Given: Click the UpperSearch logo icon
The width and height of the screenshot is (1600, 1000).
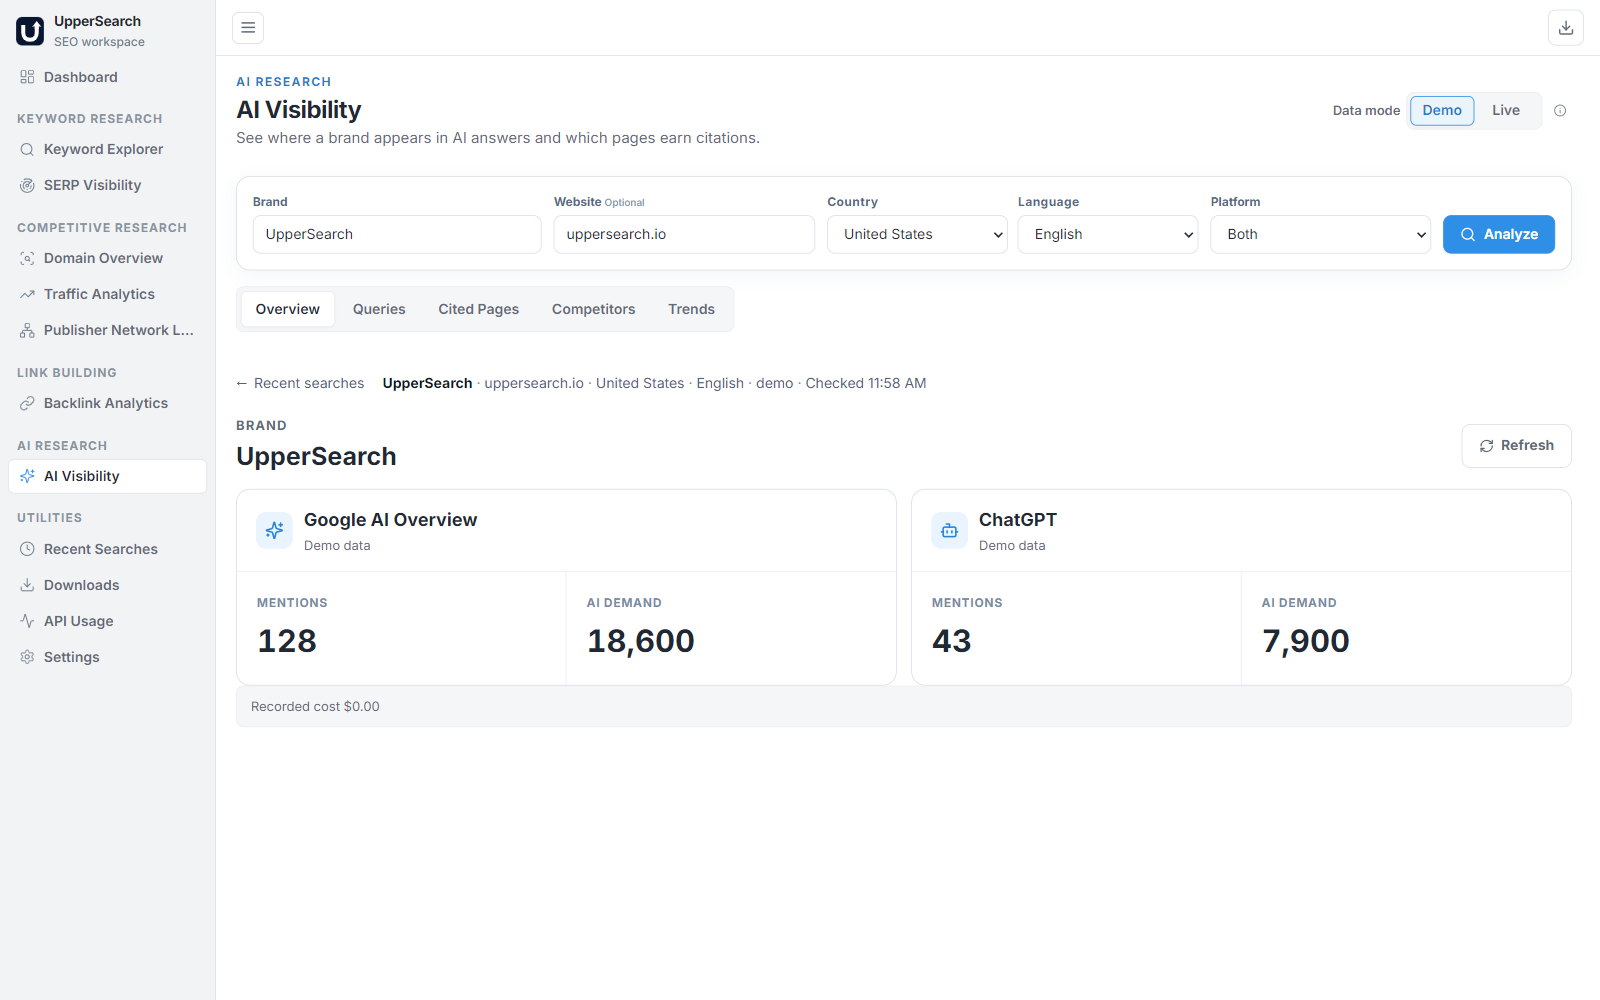Looking at the screenshot, I should [30, 31].
